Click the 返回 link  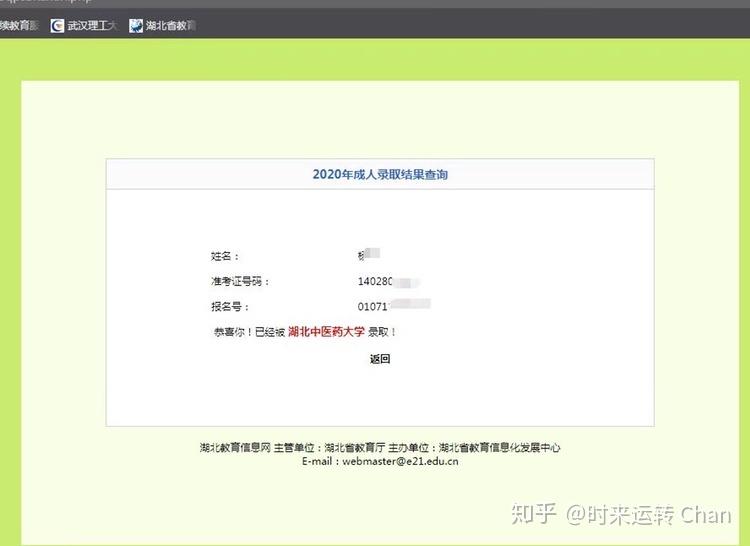(x=380, y=359)
